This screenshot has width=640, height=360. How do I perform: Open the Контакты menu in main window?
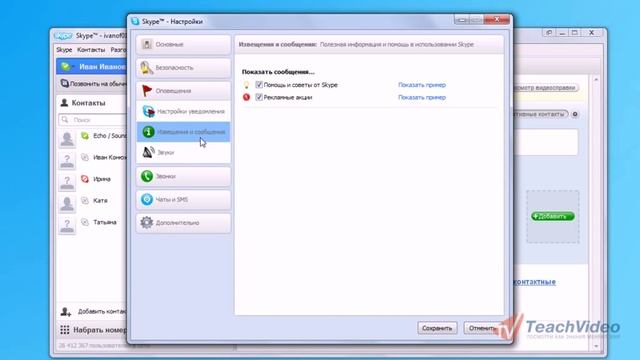click(x=91, y=49)
